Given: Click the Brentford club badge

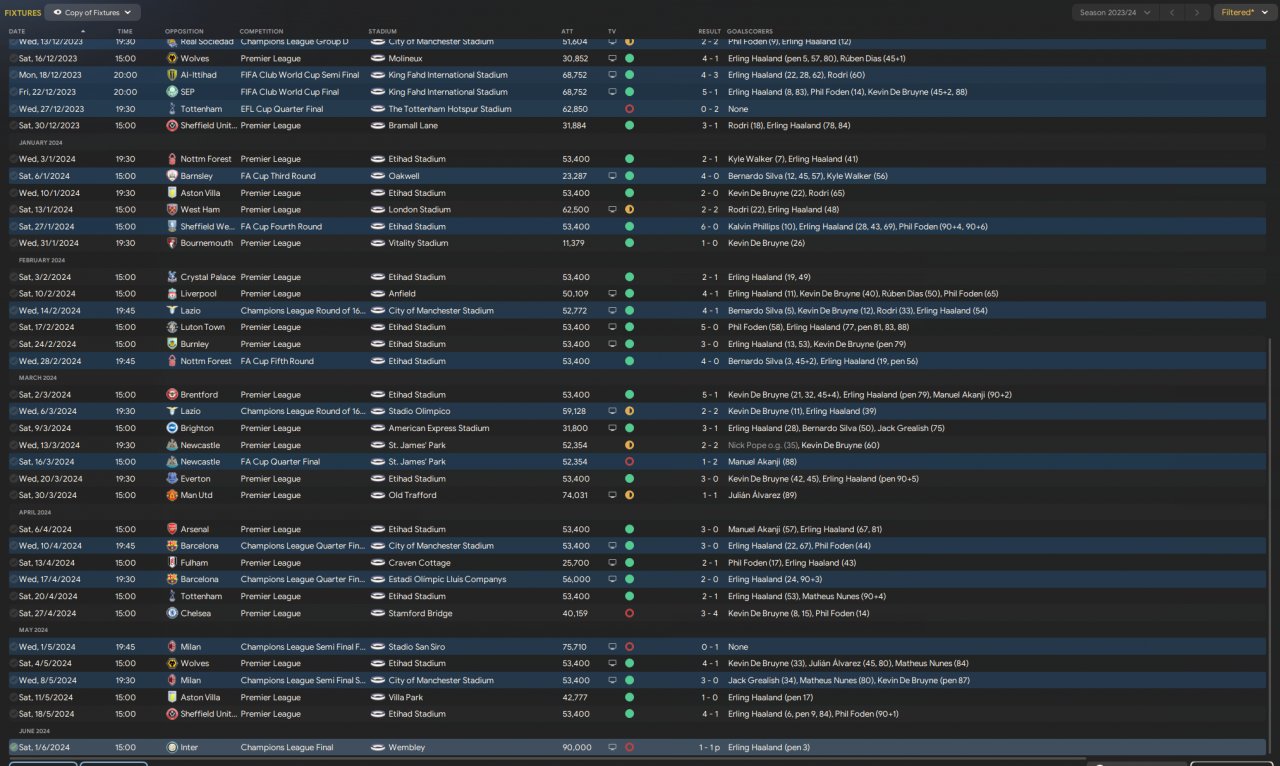Looking at the screenshot, I should coord(172,395).
